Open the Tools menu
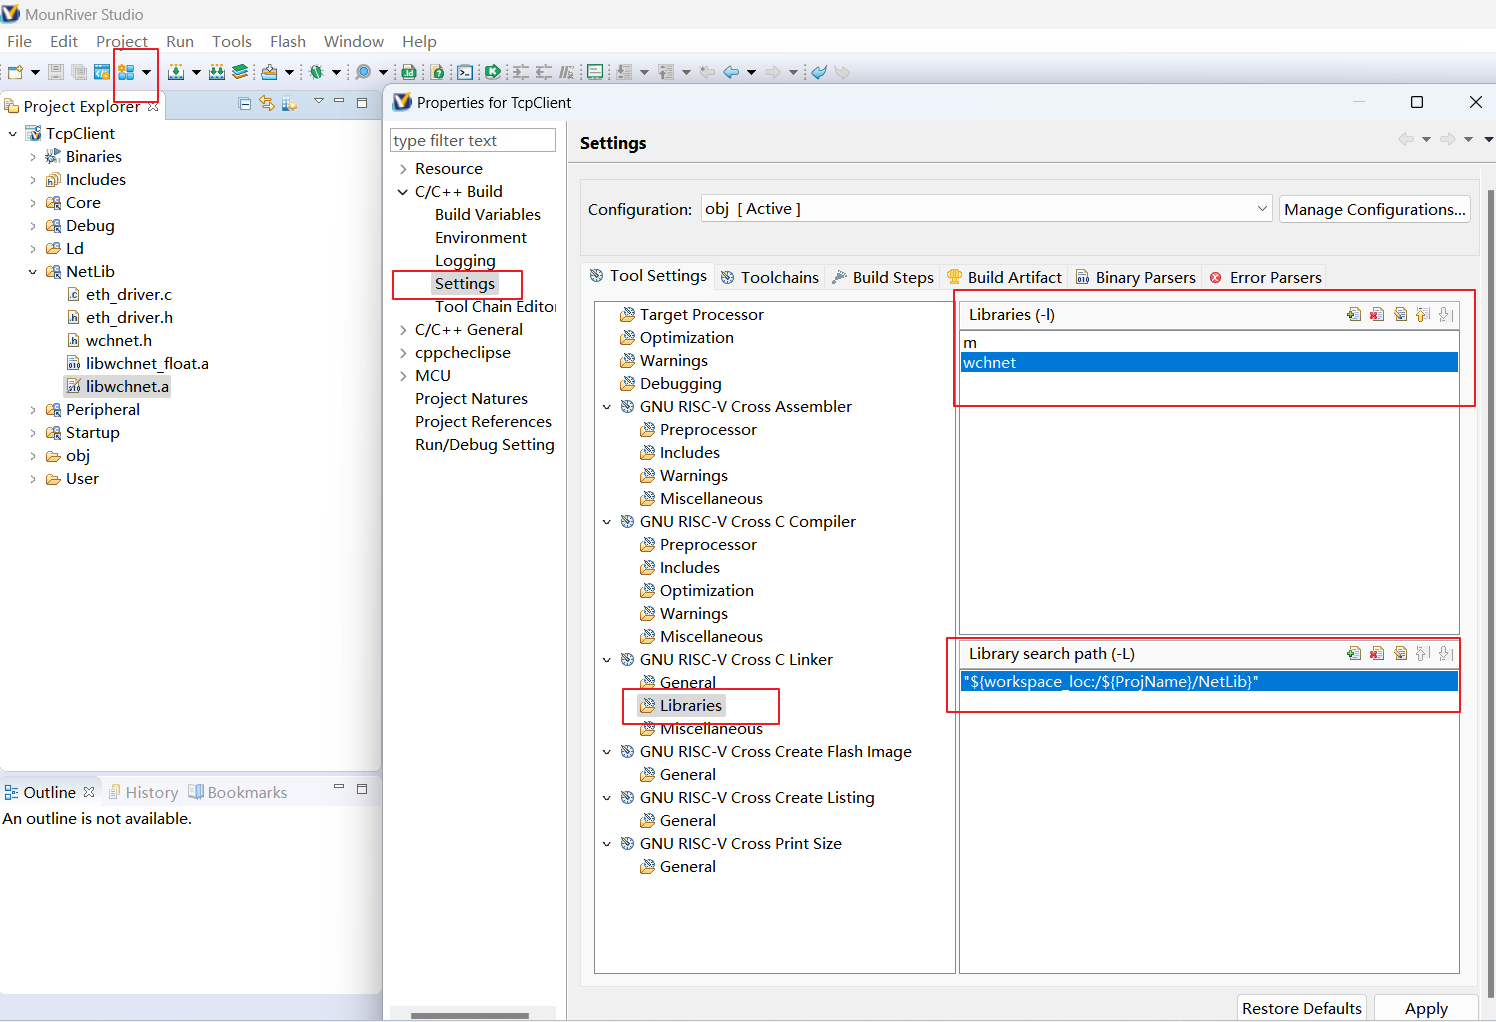 (232, 41)
